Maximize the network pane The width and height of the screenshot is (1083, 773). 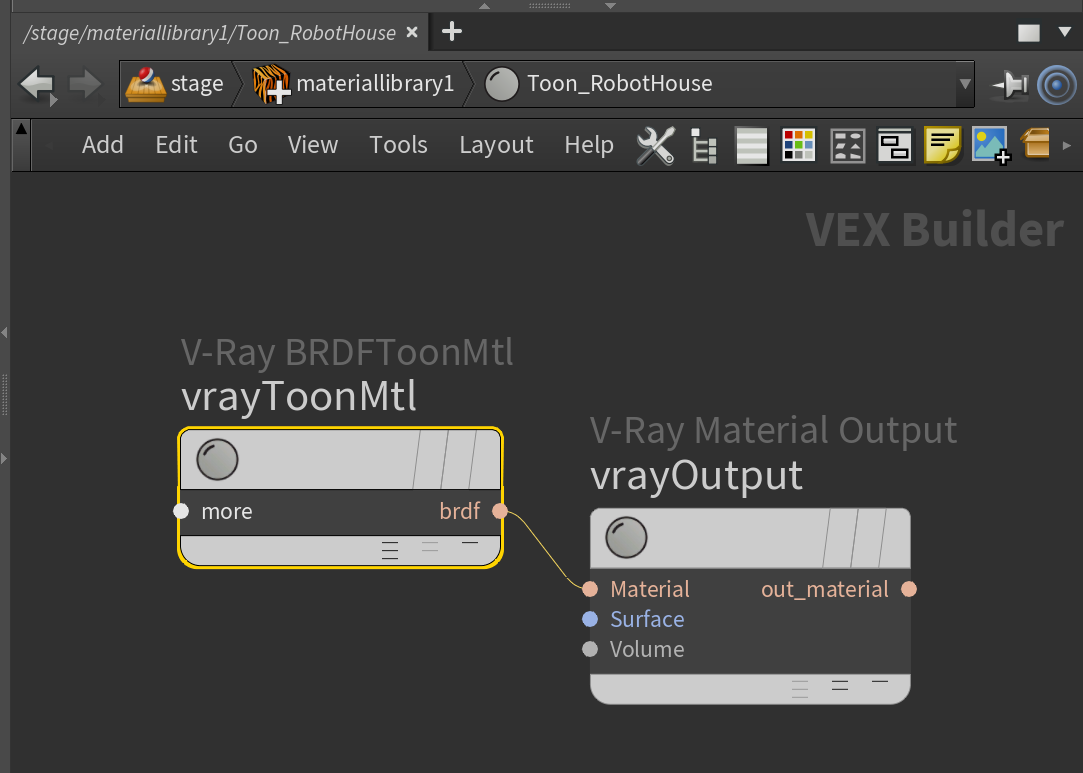(1028, 32)
